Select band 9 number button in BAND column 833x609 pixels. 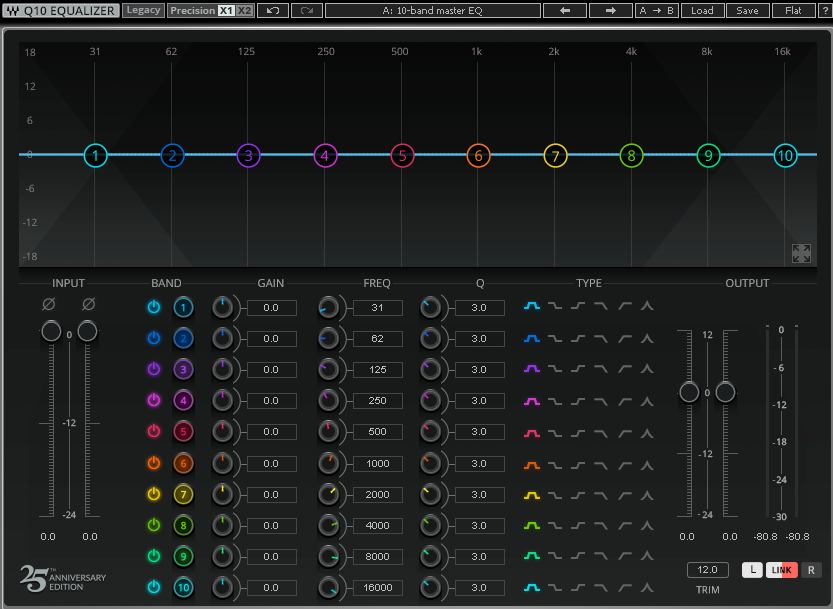pos(183,556)
